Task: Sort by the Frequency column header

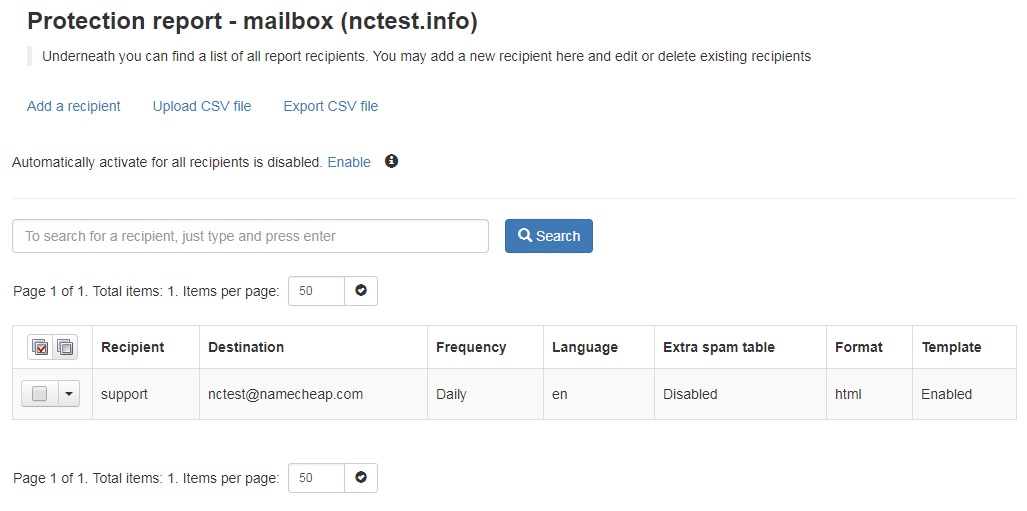Action: tap(471, 347)
